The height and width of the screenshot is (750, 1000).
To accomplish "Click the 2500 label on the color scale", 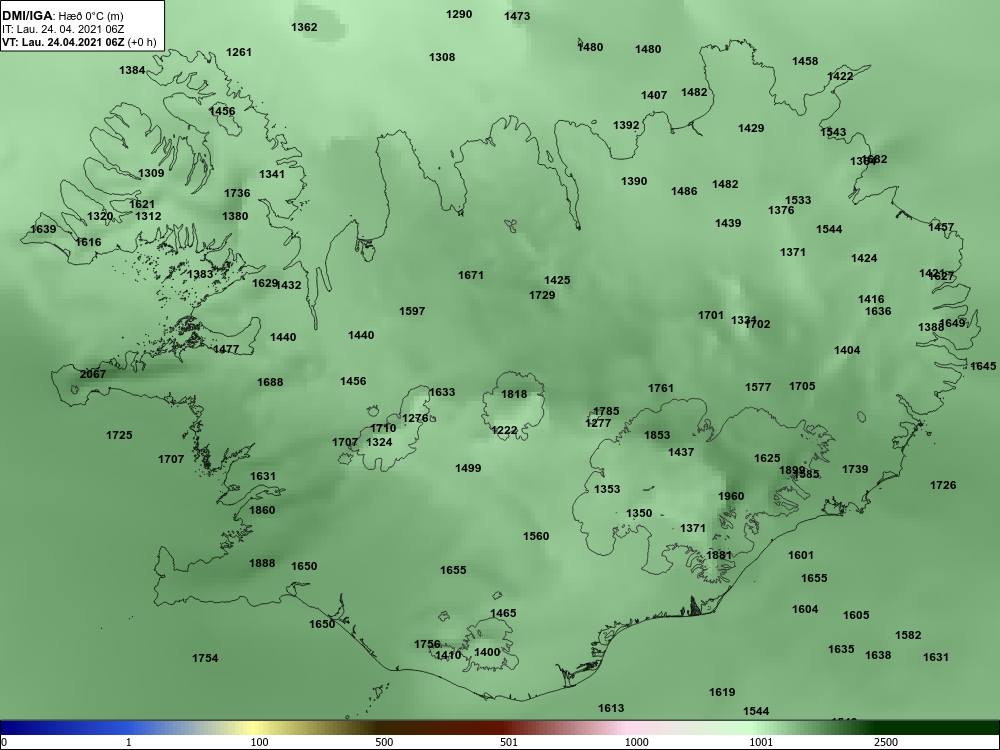I will (x=886, y=742).
